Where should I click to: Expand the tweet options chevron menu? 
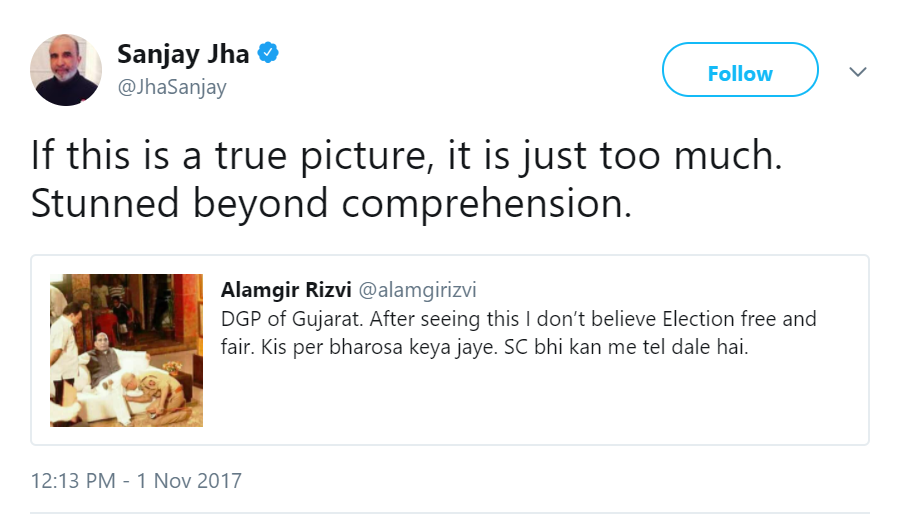pos(858,72)
